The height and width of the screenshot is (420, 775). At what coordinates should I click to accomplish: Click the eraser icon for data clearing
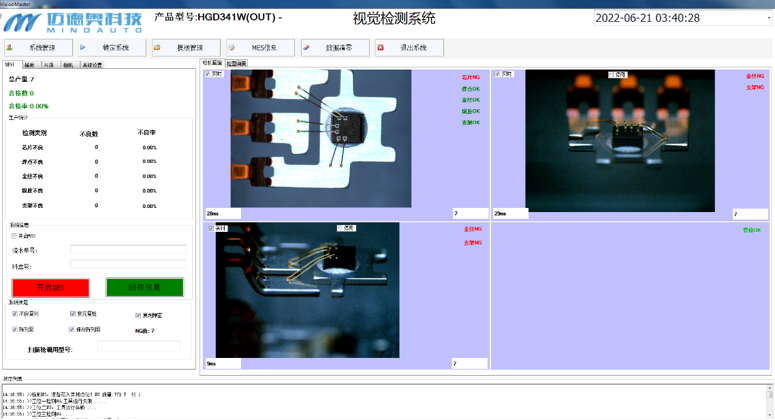tap(307, 47)
